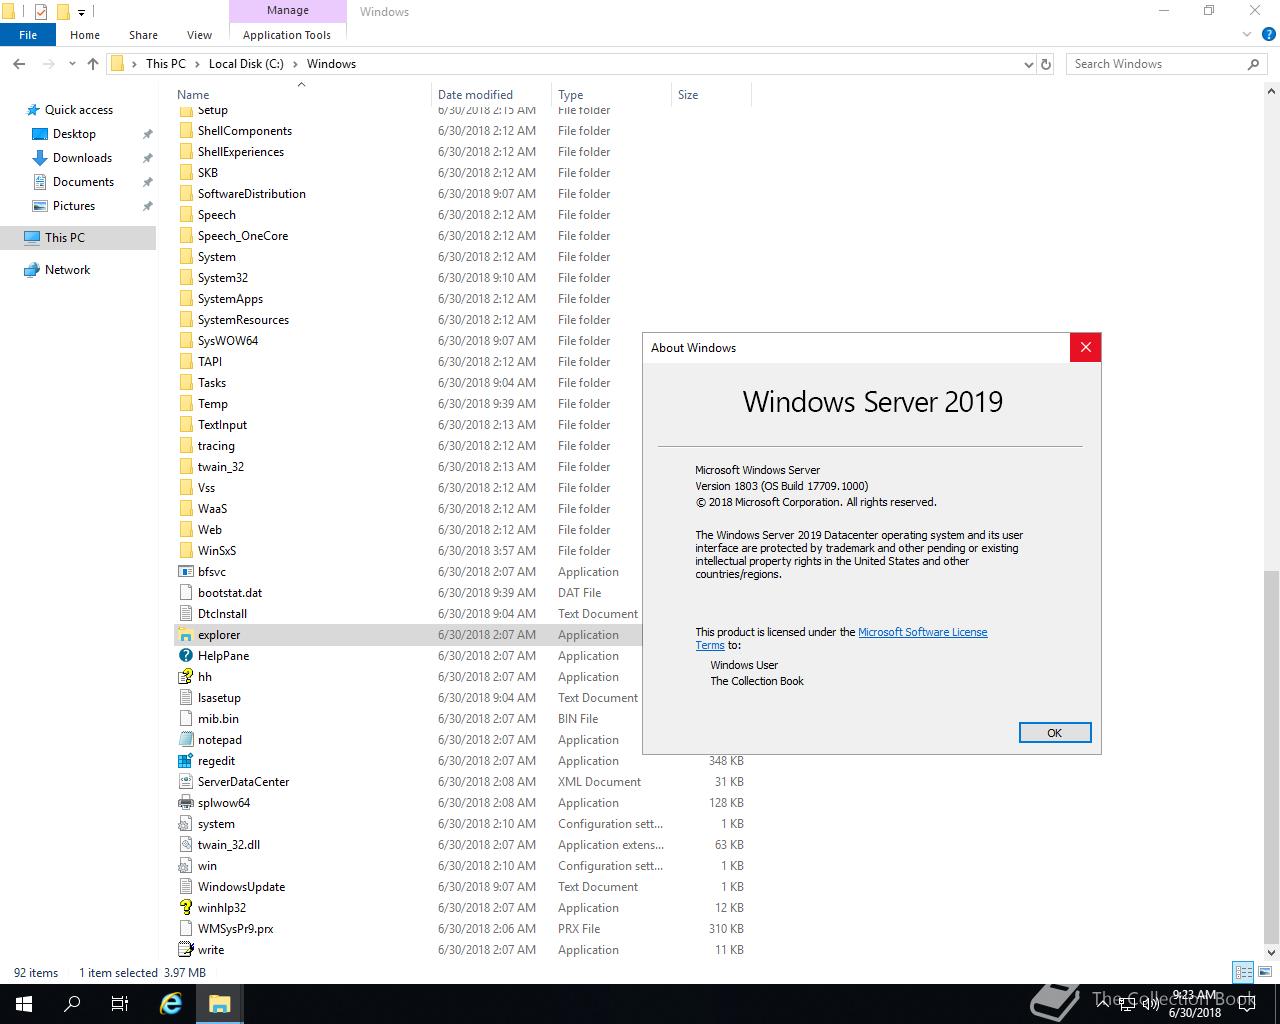Select Network in navigation pane

(x=67, y=270)
